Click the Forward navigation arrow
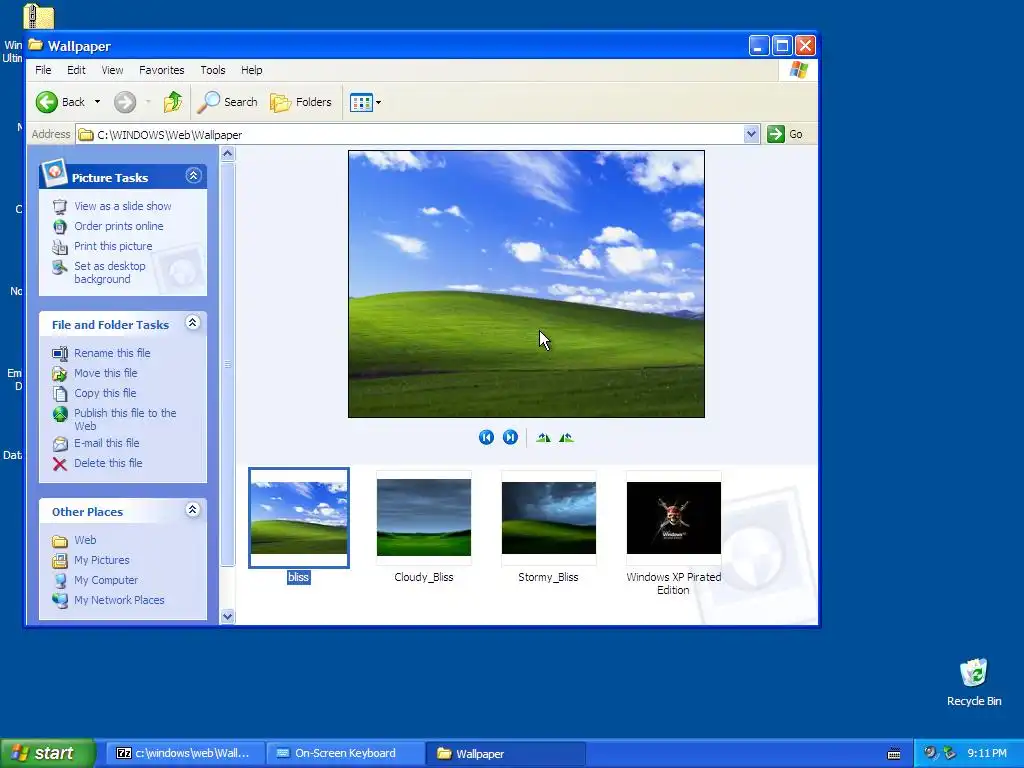Viewport: 1024px width, 768px height. [x=125, y=102]
